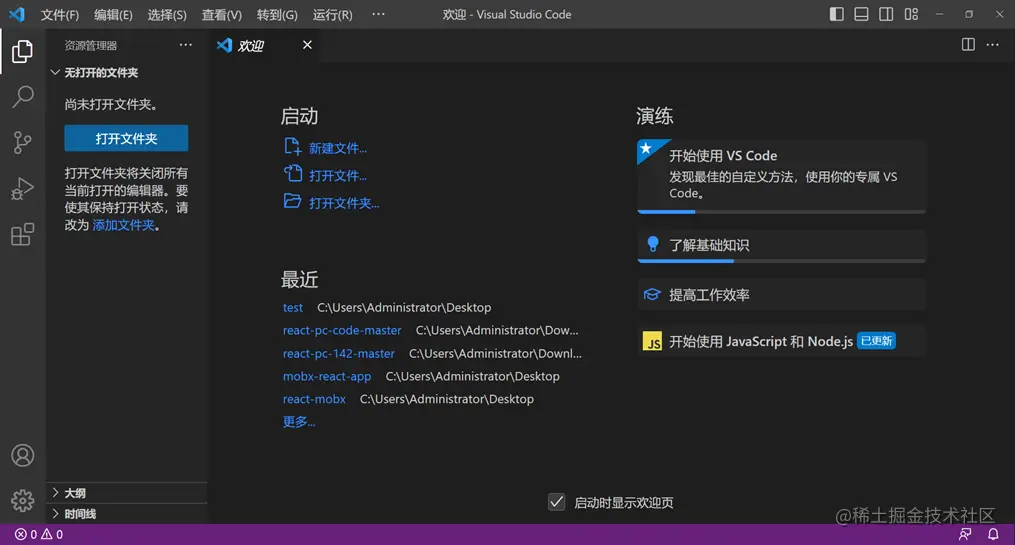Open notifications bell in status bar

(x=993, y=534)
